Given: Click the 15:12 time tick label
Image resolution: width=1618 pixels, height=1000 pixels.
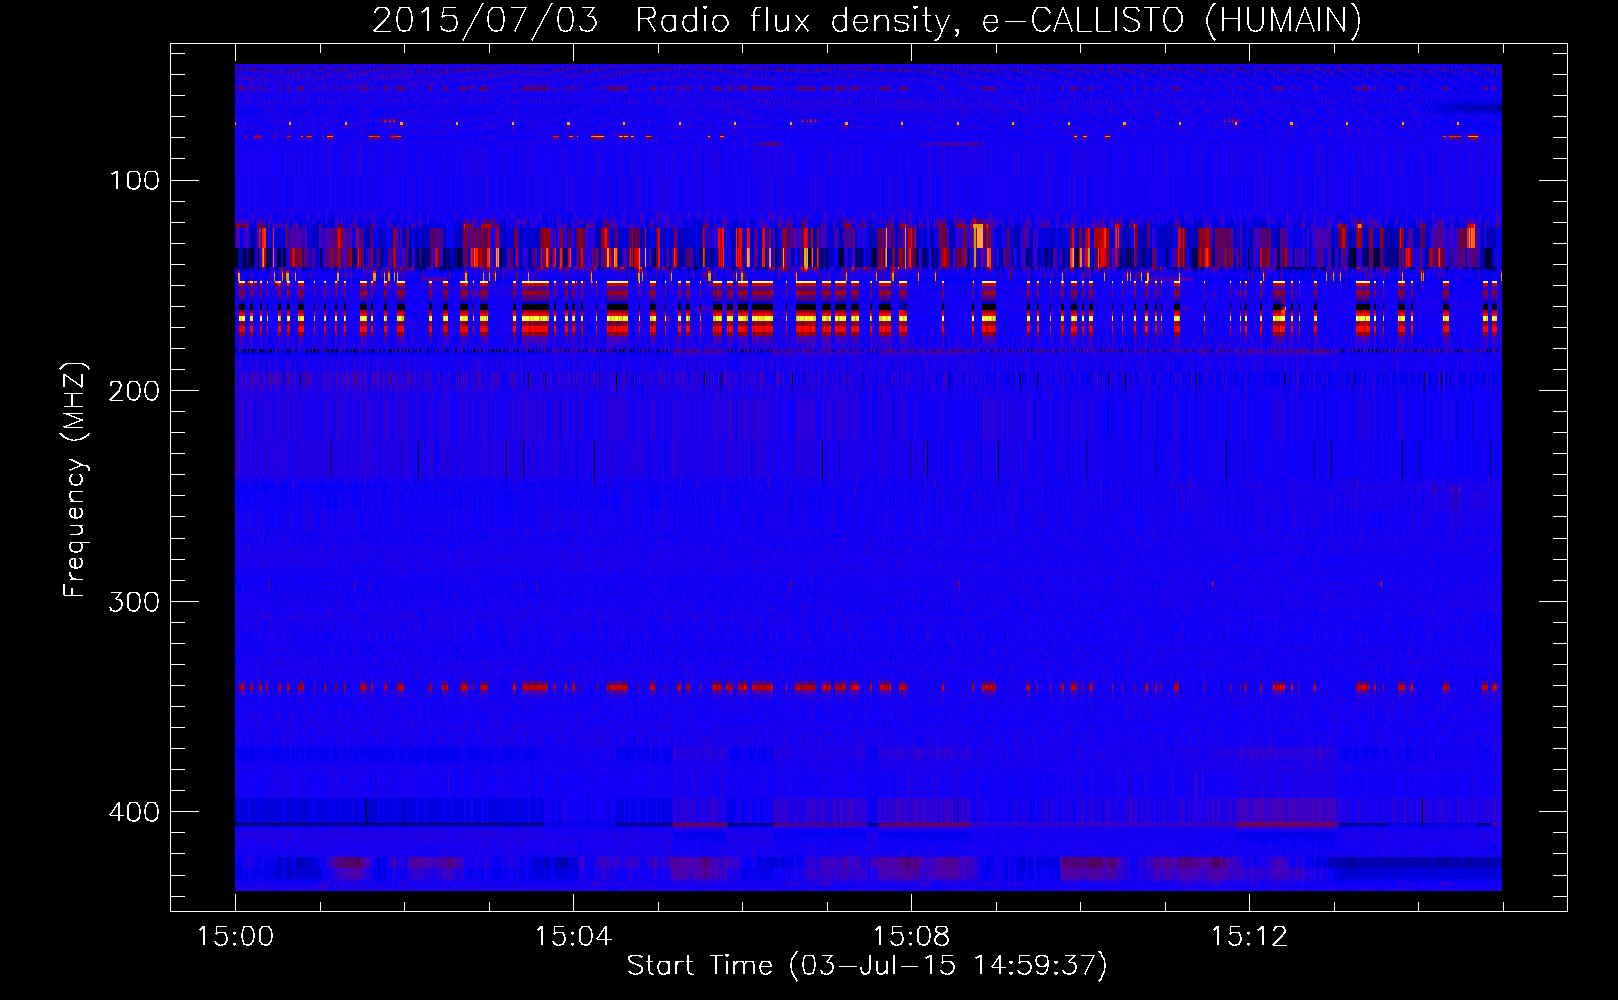Looking at the screenshot, I should 1249,937.
